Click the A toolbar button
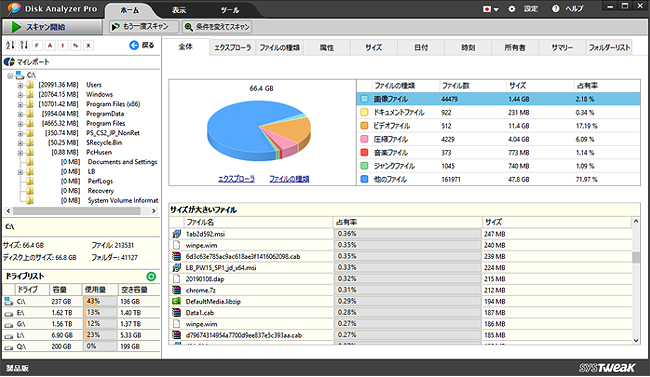Screen dimensions: 650x377 [50, 46]
